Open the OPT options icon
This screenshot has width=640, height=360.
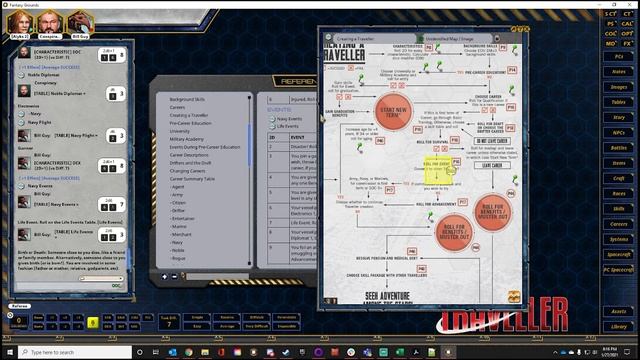(628, 33)
